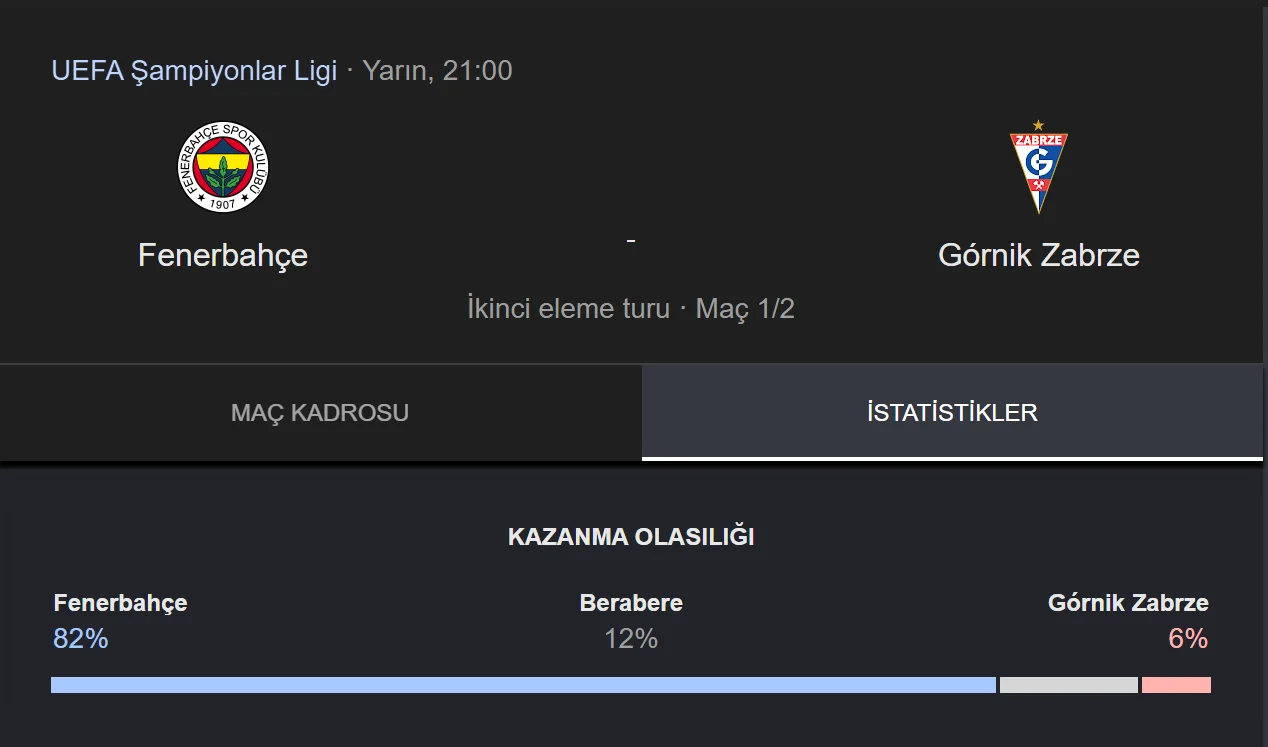Click the Yarın, 21:00 match time
1268x747 pixels.
(x=437, y=71)
